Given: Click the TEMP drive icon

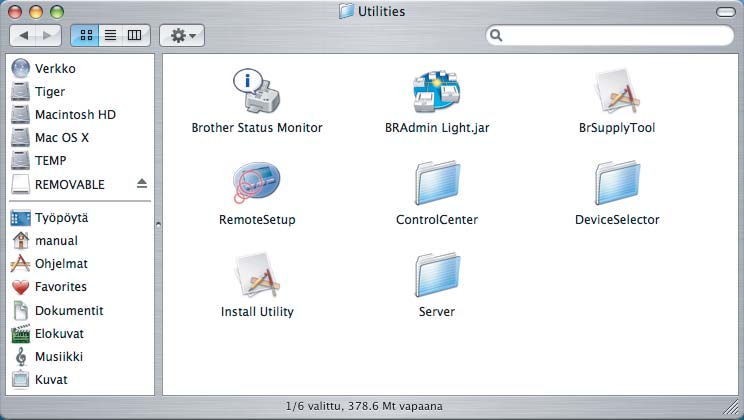Looking at the screenshot, I should coord(20,160).
